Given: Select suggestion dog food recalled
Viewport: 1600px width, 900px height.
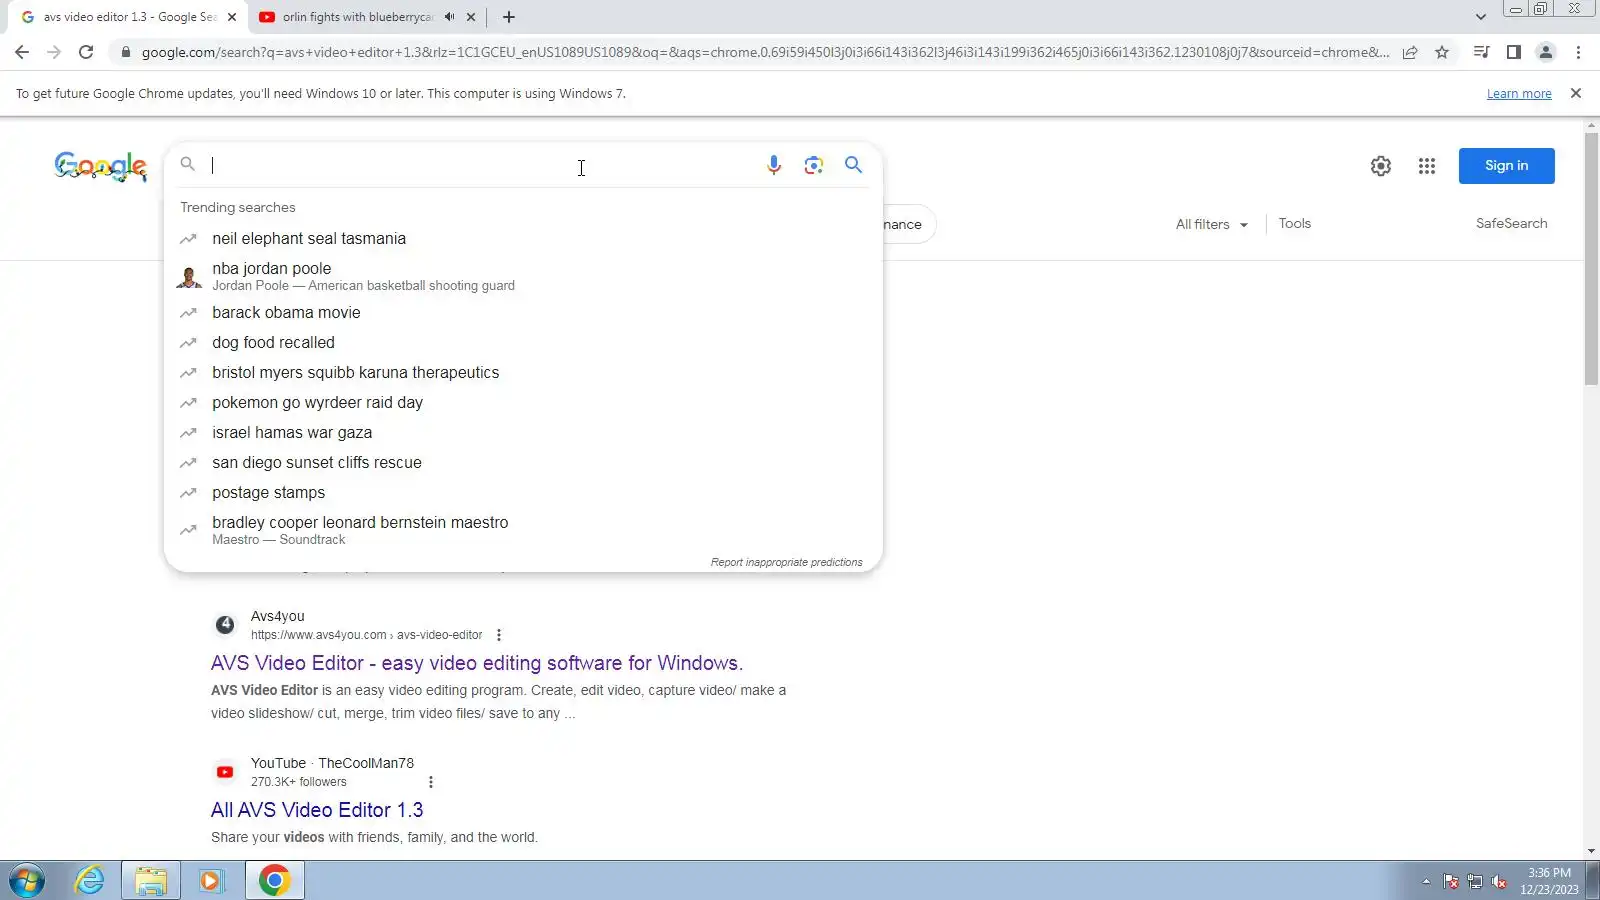Looking at the screenshot, I should (x=523, y=342).
